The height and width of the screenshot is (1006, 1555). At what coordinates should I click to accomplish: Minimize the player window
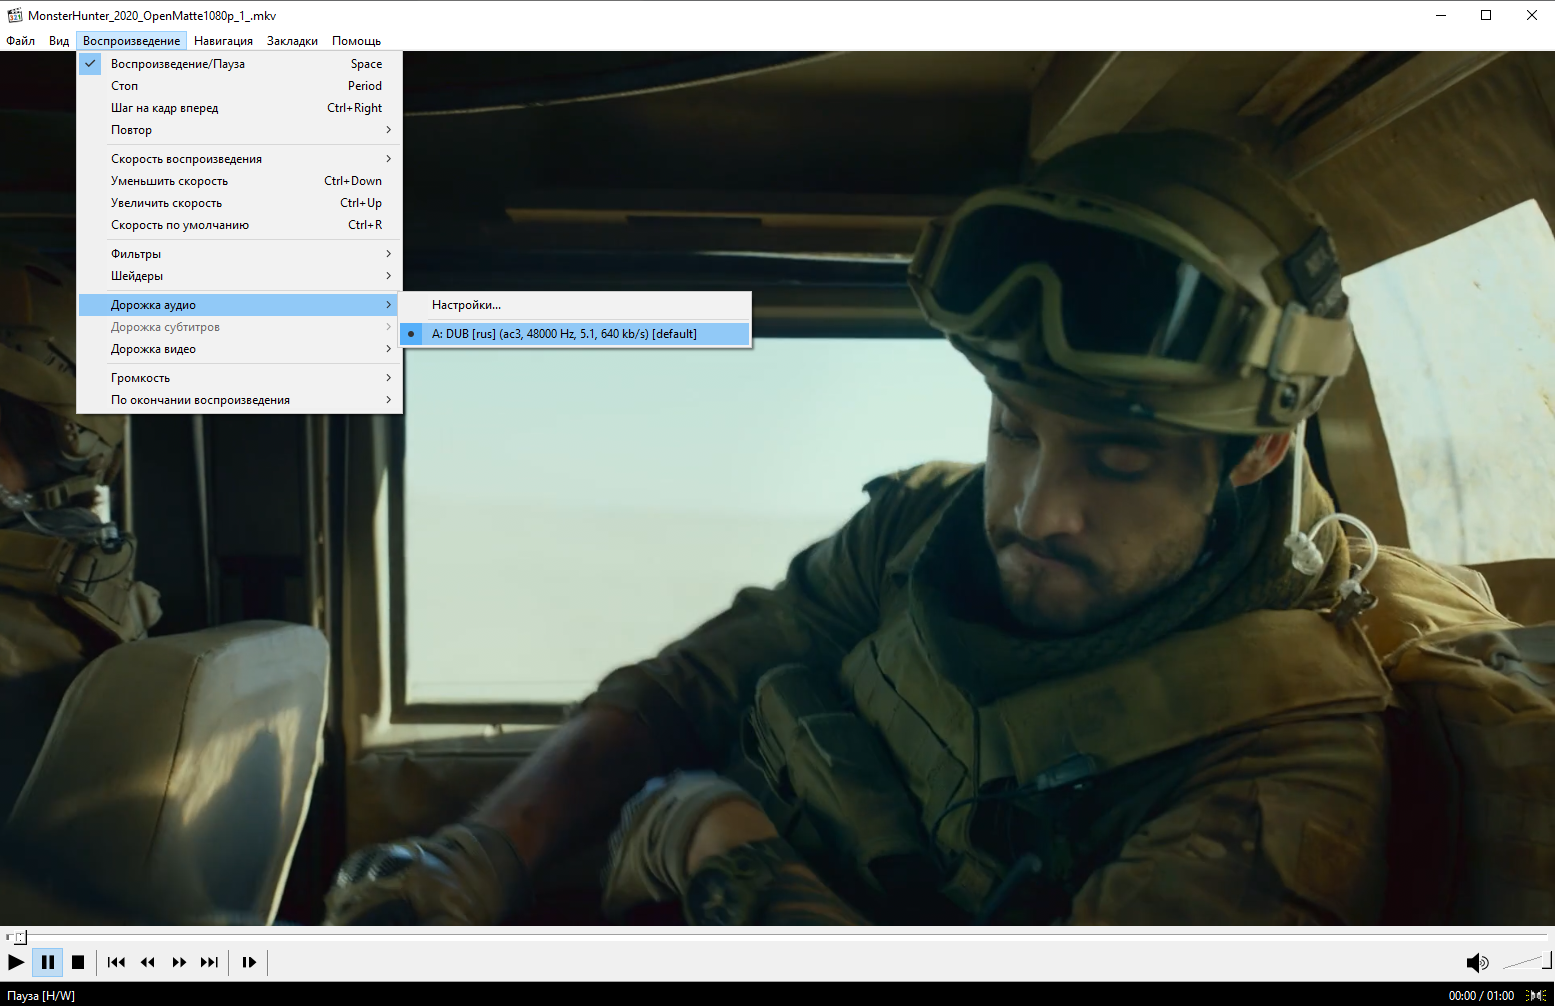[x=1441, y=15]
